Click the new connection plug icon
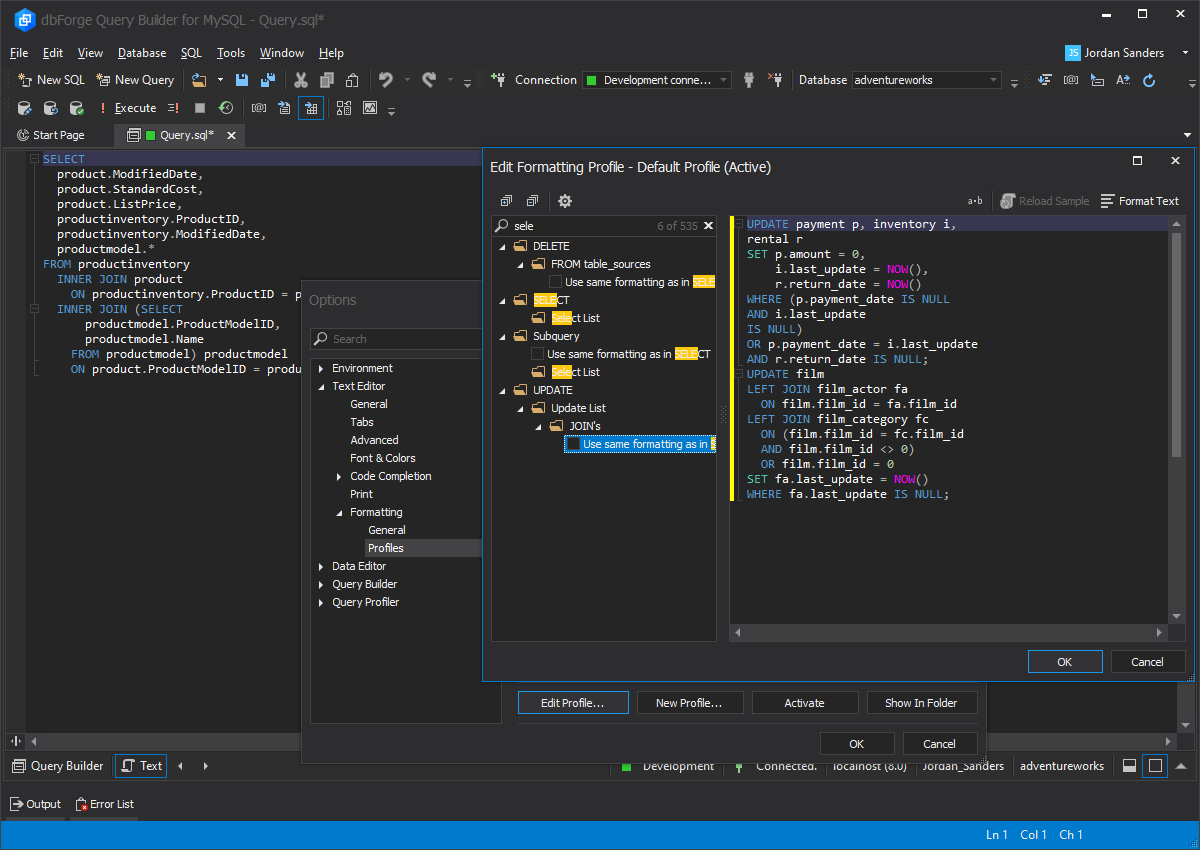 point(497,80)
